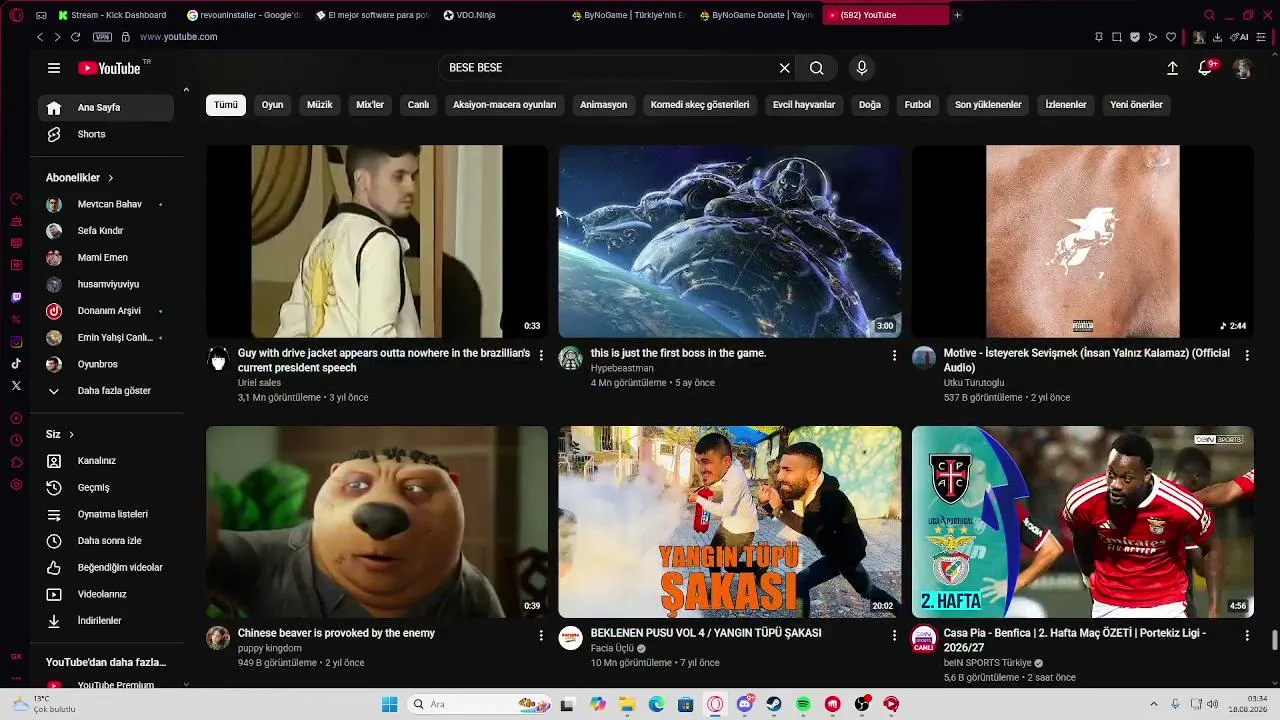Play the YANGIN TÜPÜ ŞAKASI thumbnail
This screenshot has width=1280, height=720.
click(730, 522)
